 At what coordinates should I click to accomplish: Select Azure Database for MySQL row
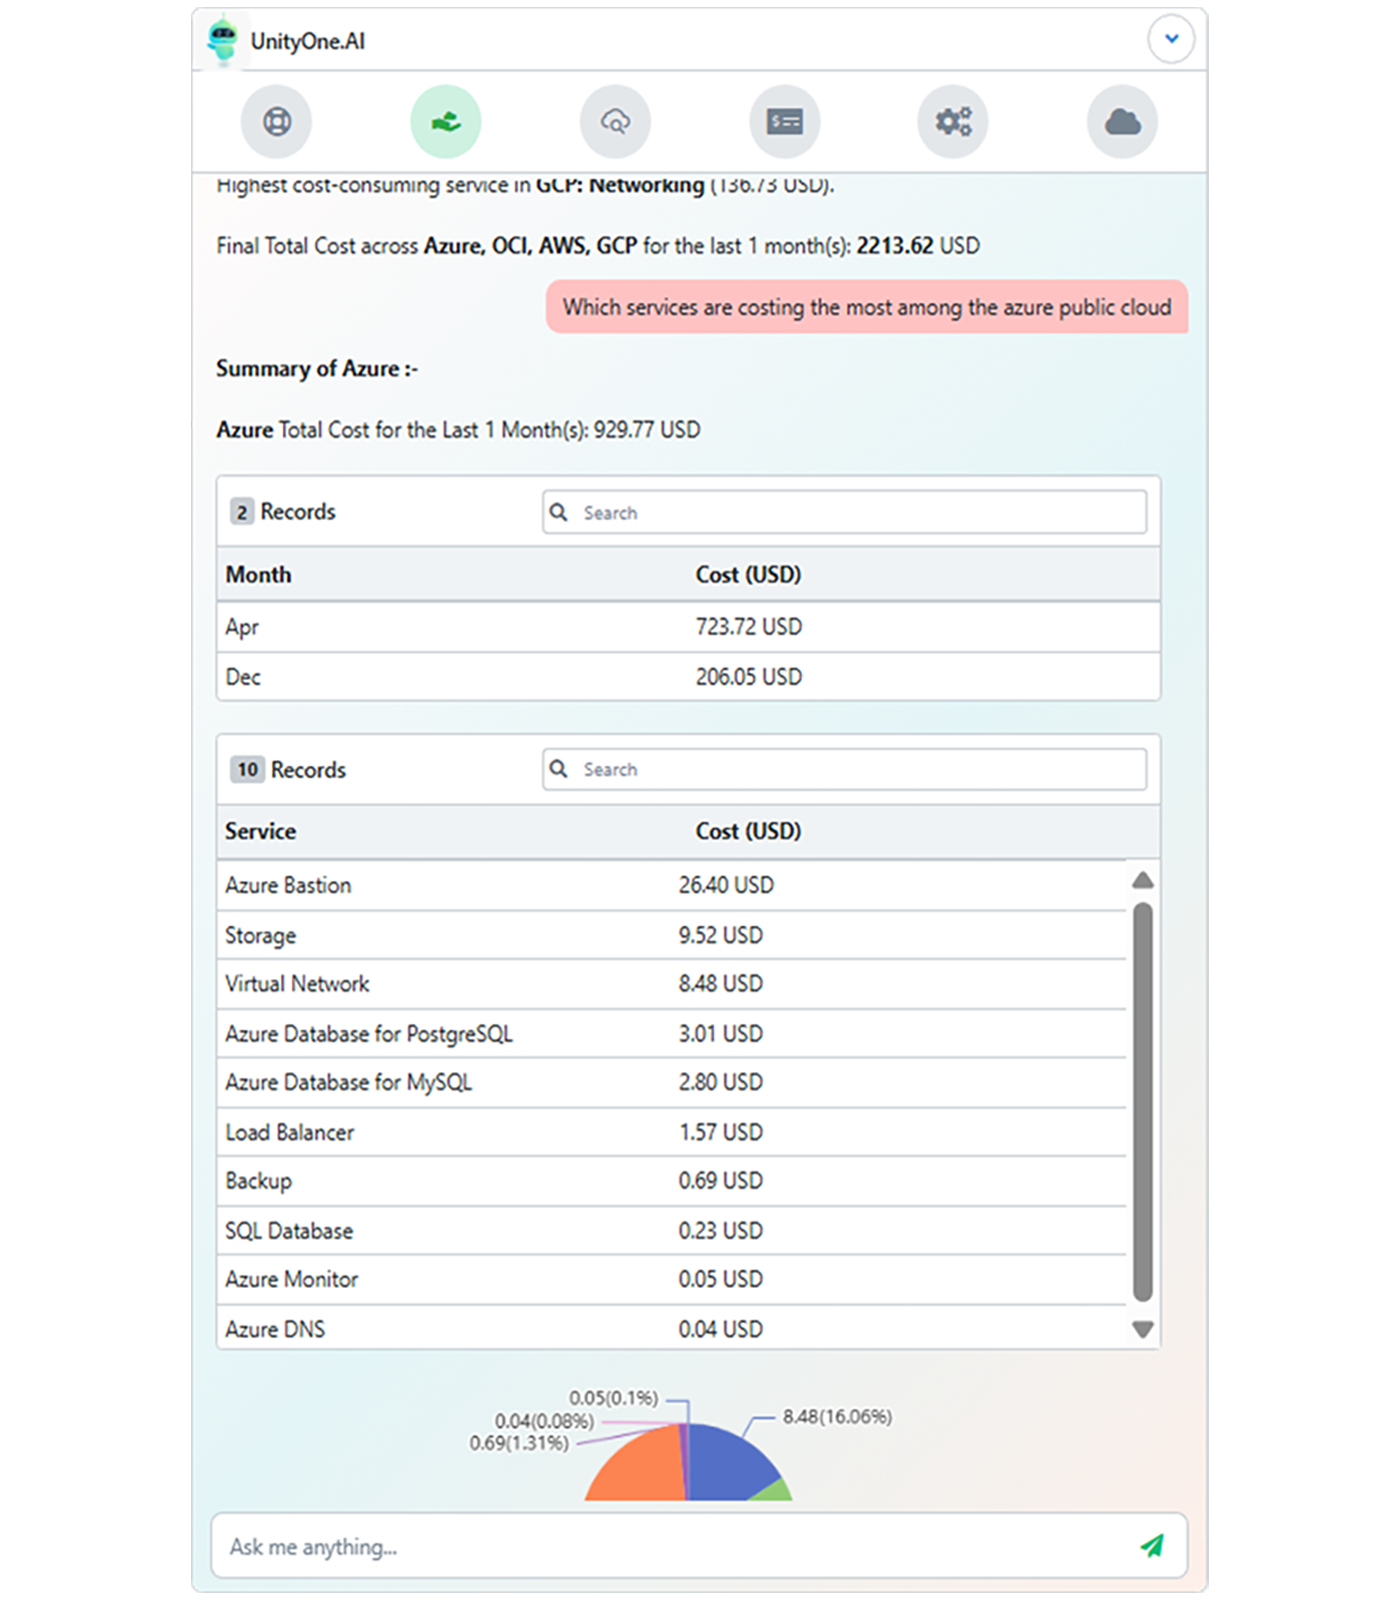point(671,1082)
